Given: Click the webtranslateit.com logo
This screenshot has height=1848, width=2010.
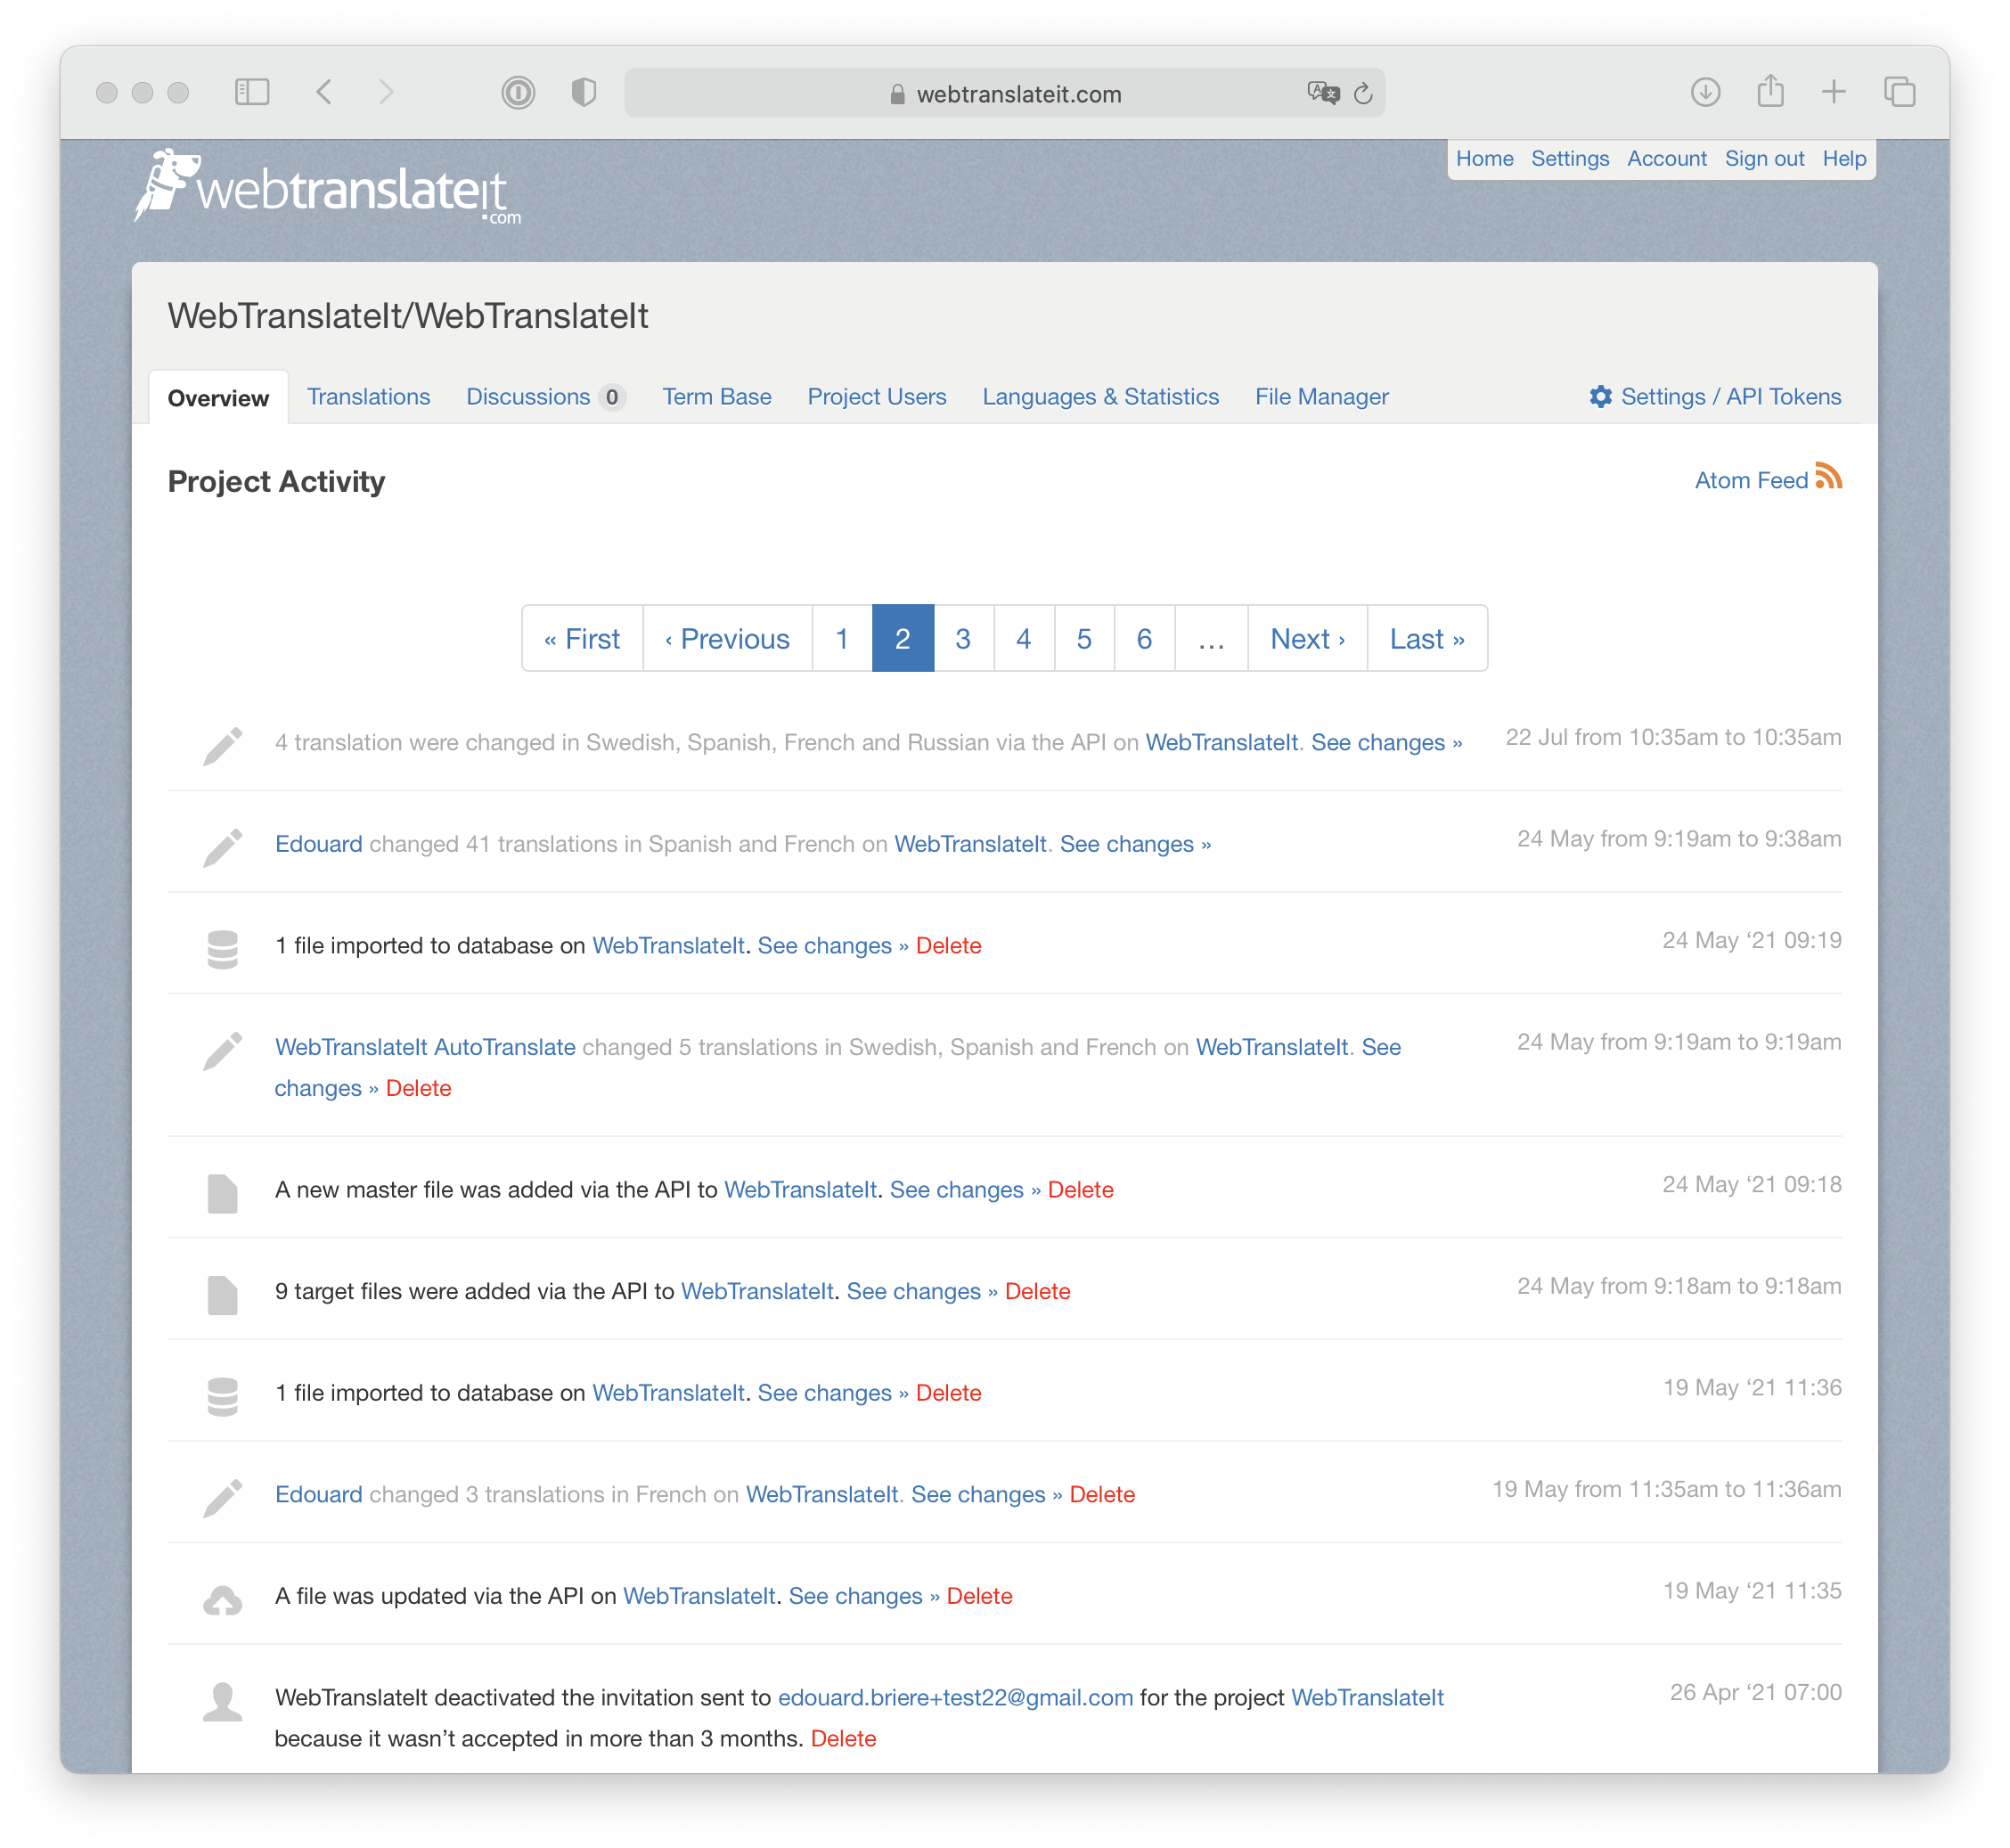Looking at the screenshot, I should pos(327,187).
